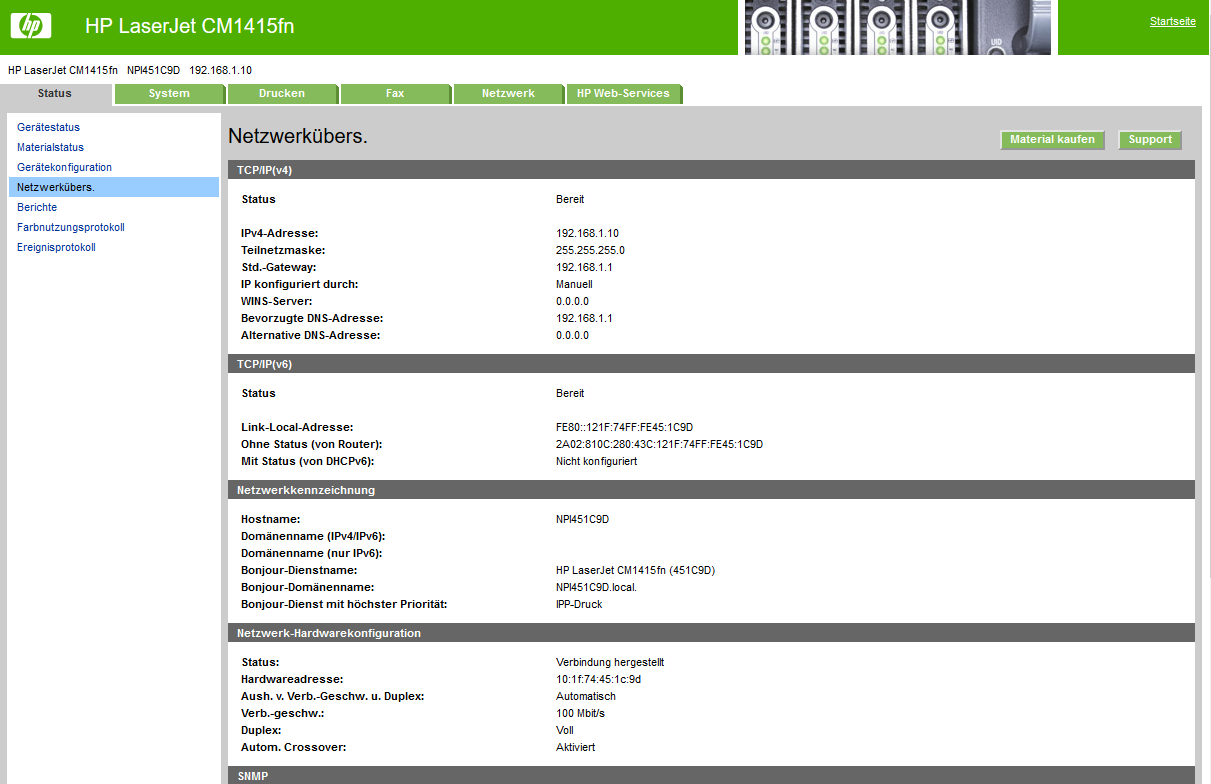This screenshot has width=1211, height=784.
Task: Open the Netzwerk tab
Action: click(508, 94)
